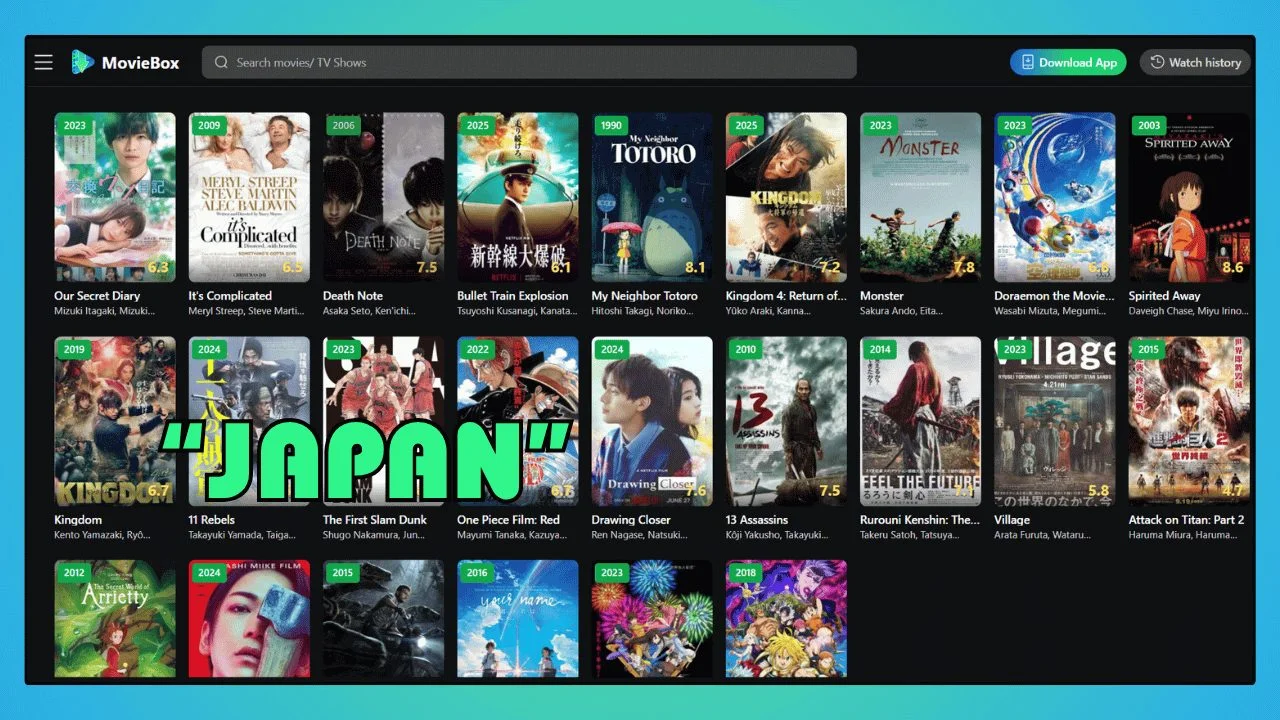Click cast text Arata Furuta, Wataru...
The image size is (1280, 720).
pos(1042,535)
